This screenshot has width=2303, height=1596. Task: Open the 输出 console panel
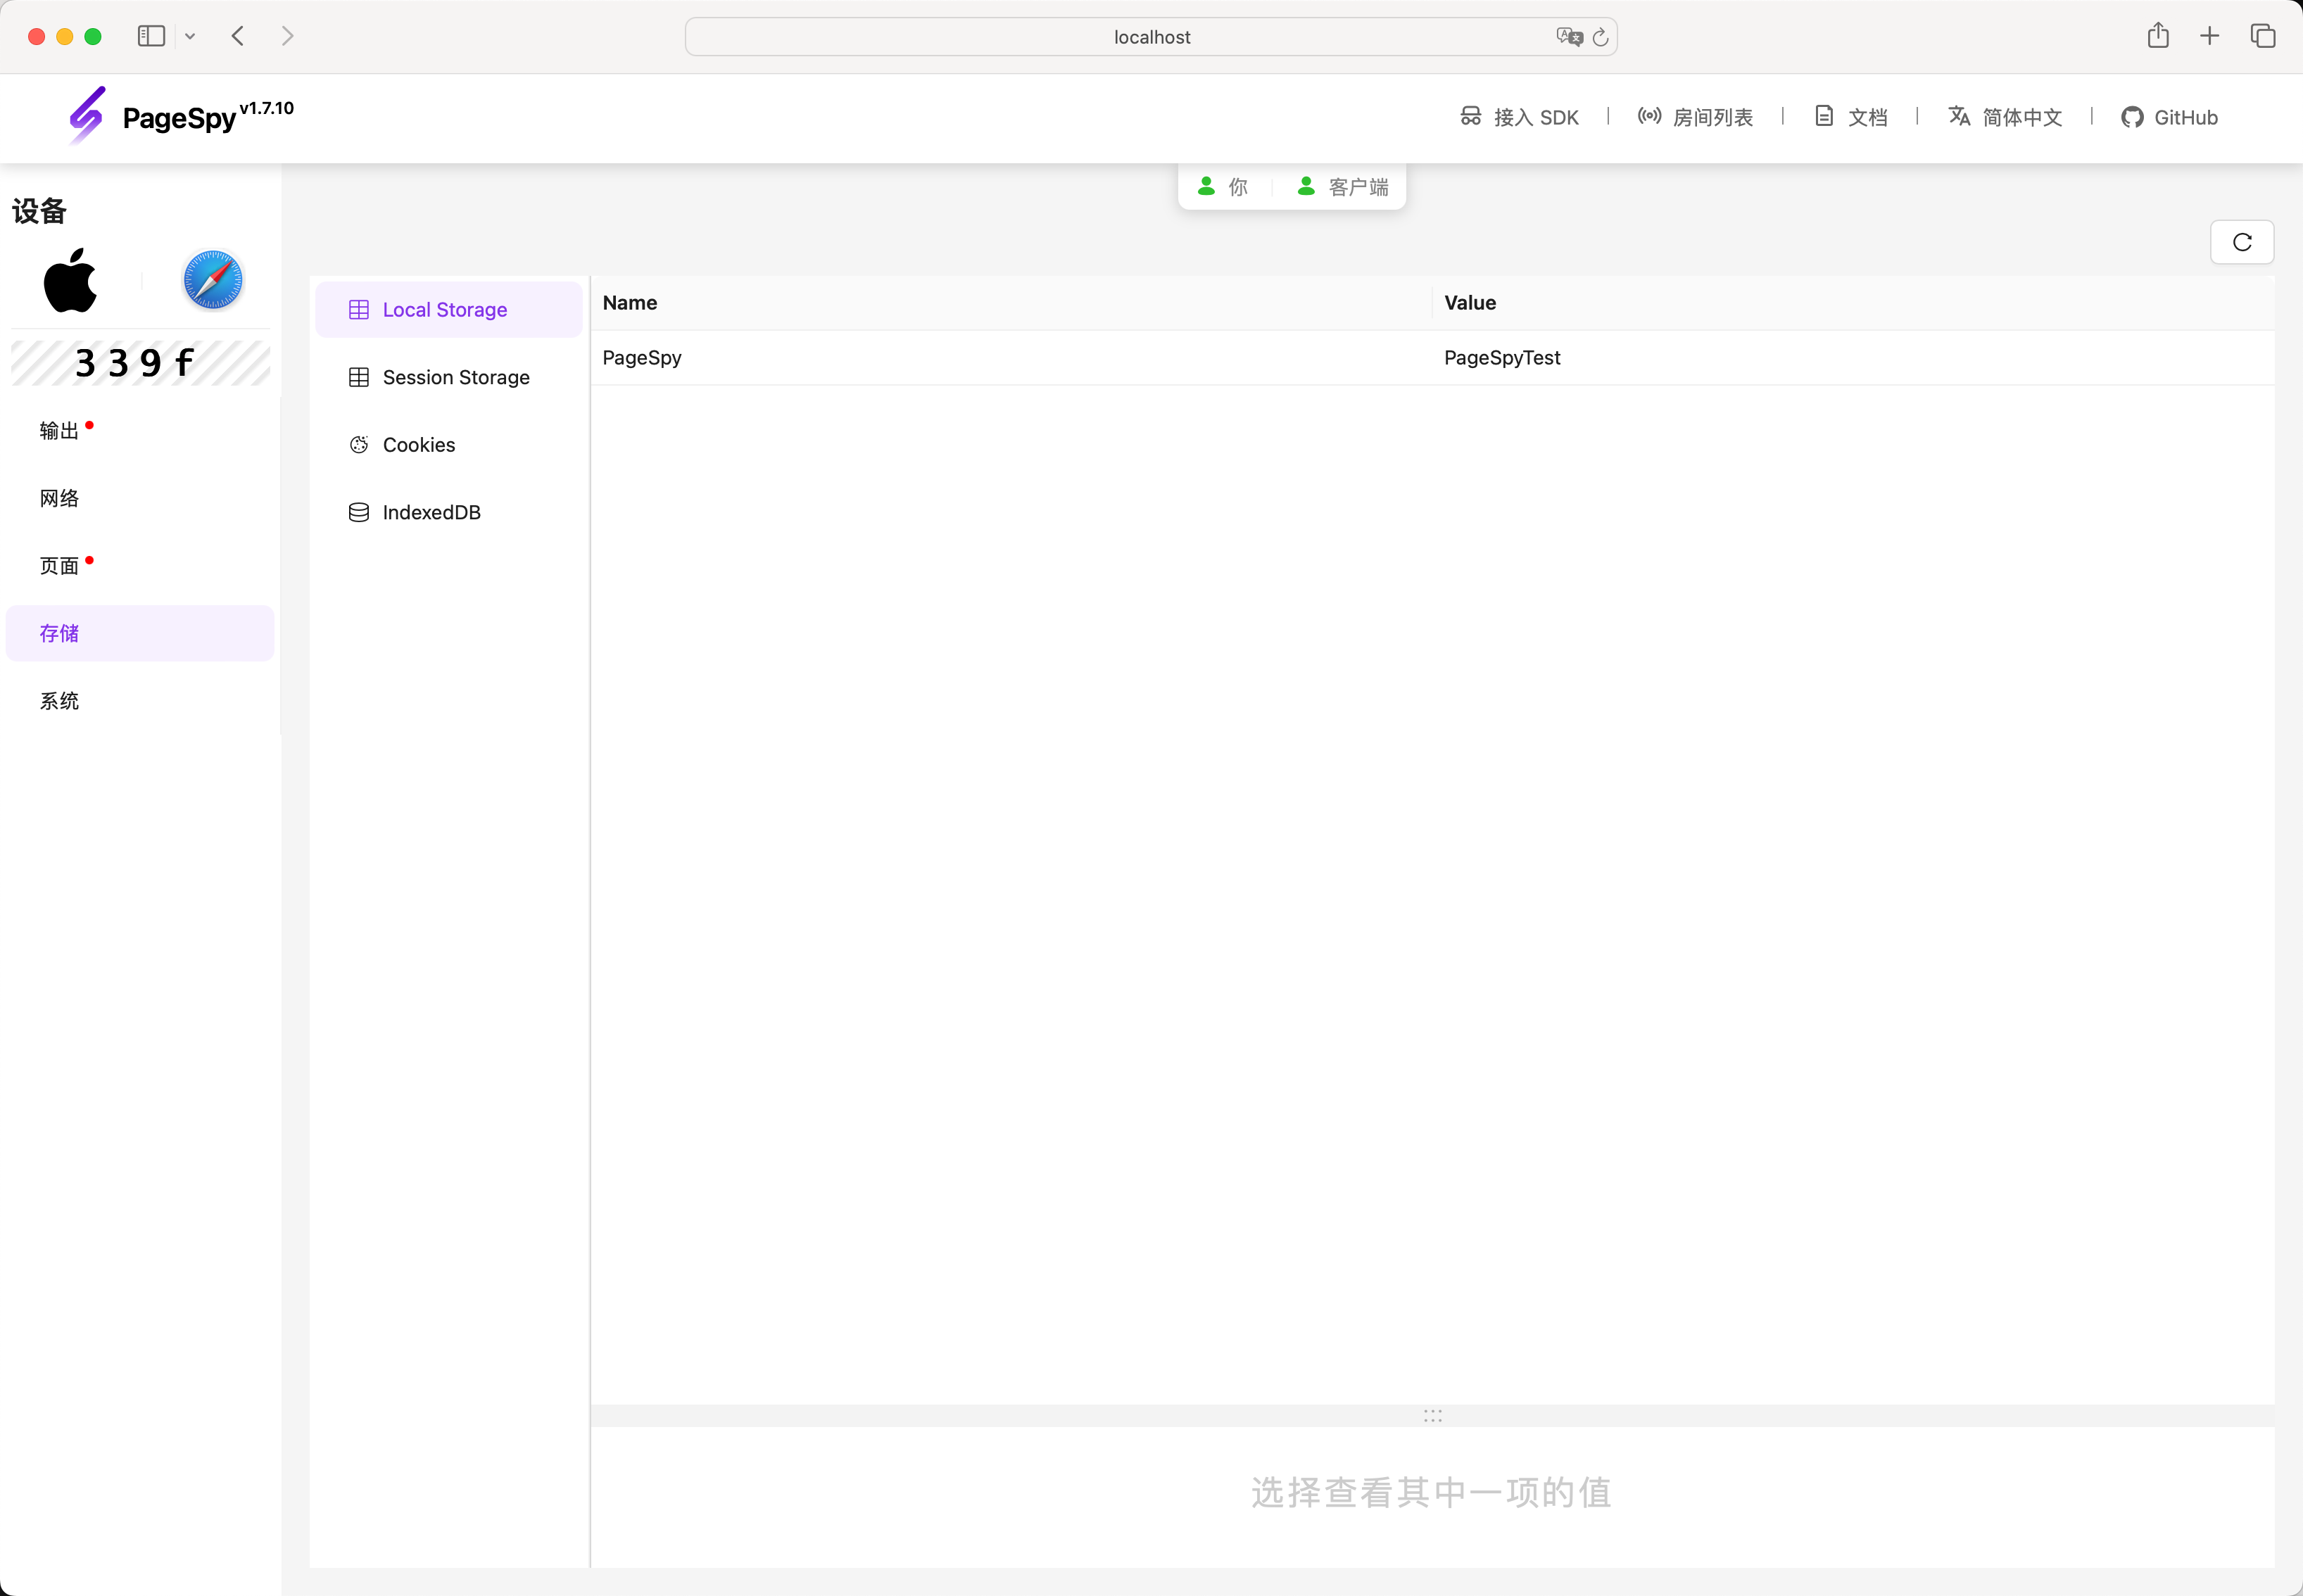(140, 431)
